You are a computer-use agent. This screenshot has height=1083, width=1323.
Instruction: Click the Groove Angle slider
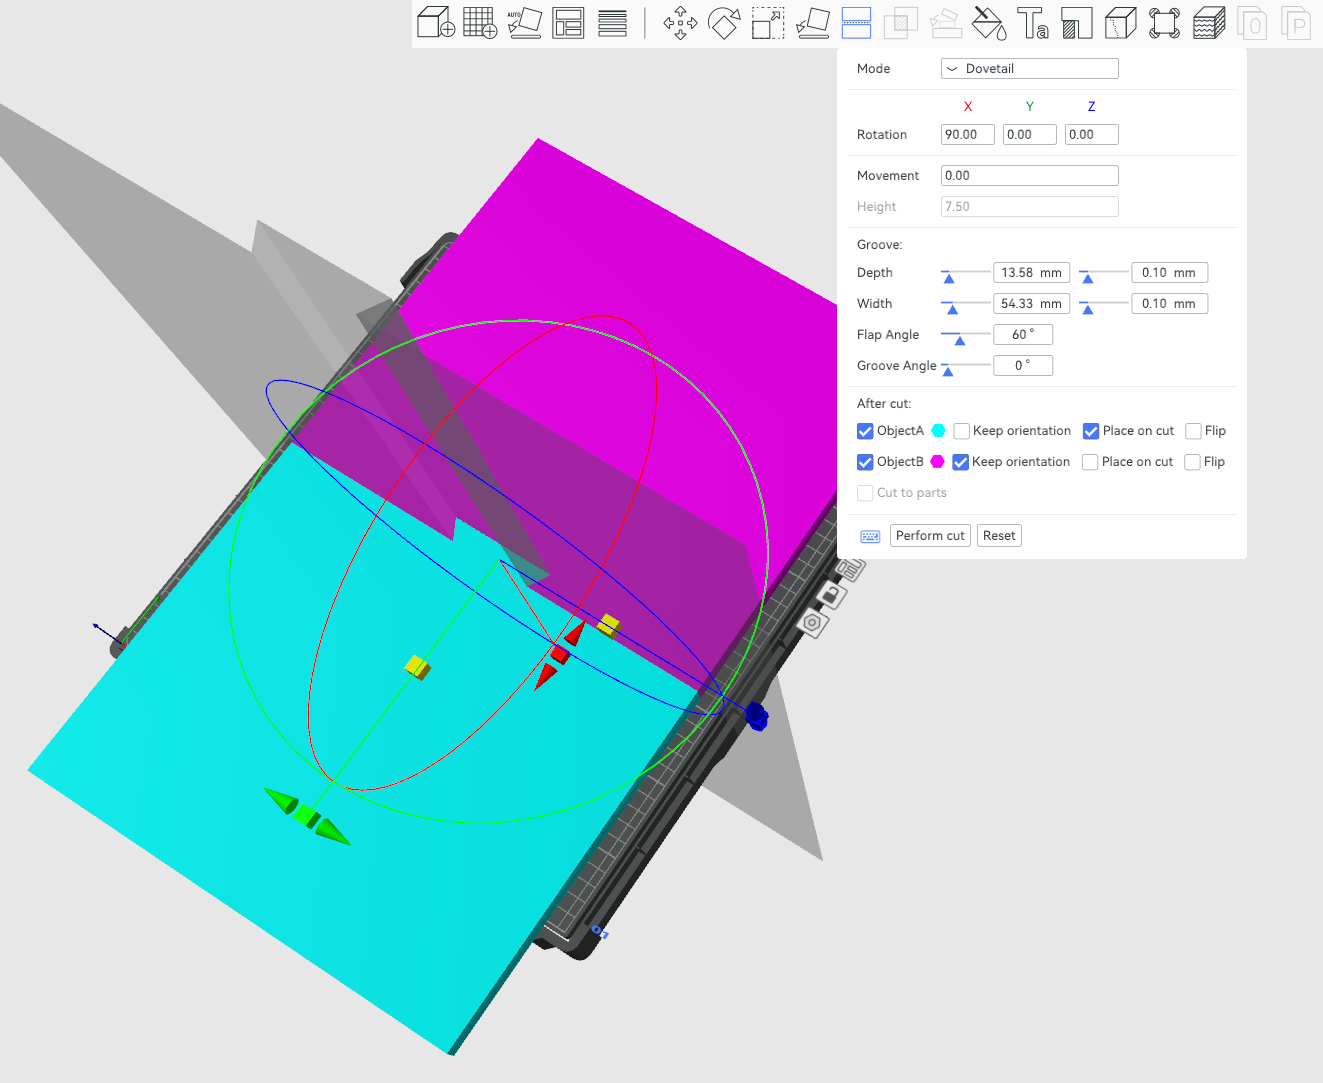pos(965,366)
